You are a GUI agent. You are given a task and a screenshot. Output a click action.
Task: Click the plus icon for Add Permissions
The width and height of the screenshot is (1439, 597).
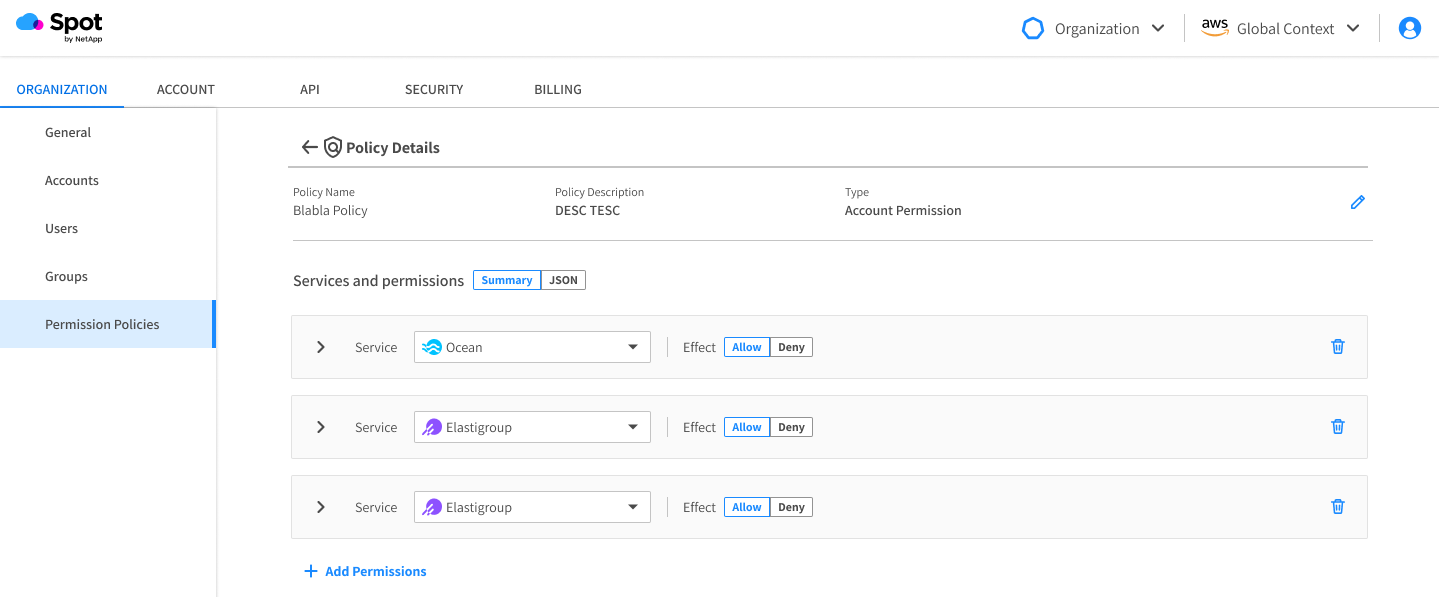[310, 571]
